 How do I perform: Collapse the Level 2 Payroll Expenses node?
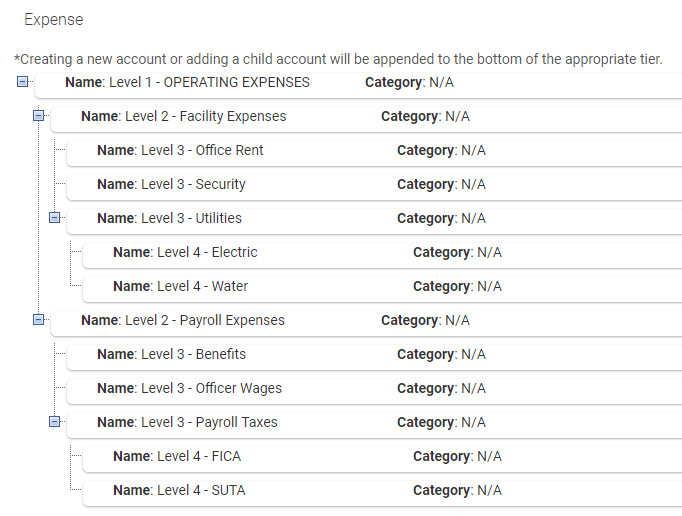click(x=39, y=320)
